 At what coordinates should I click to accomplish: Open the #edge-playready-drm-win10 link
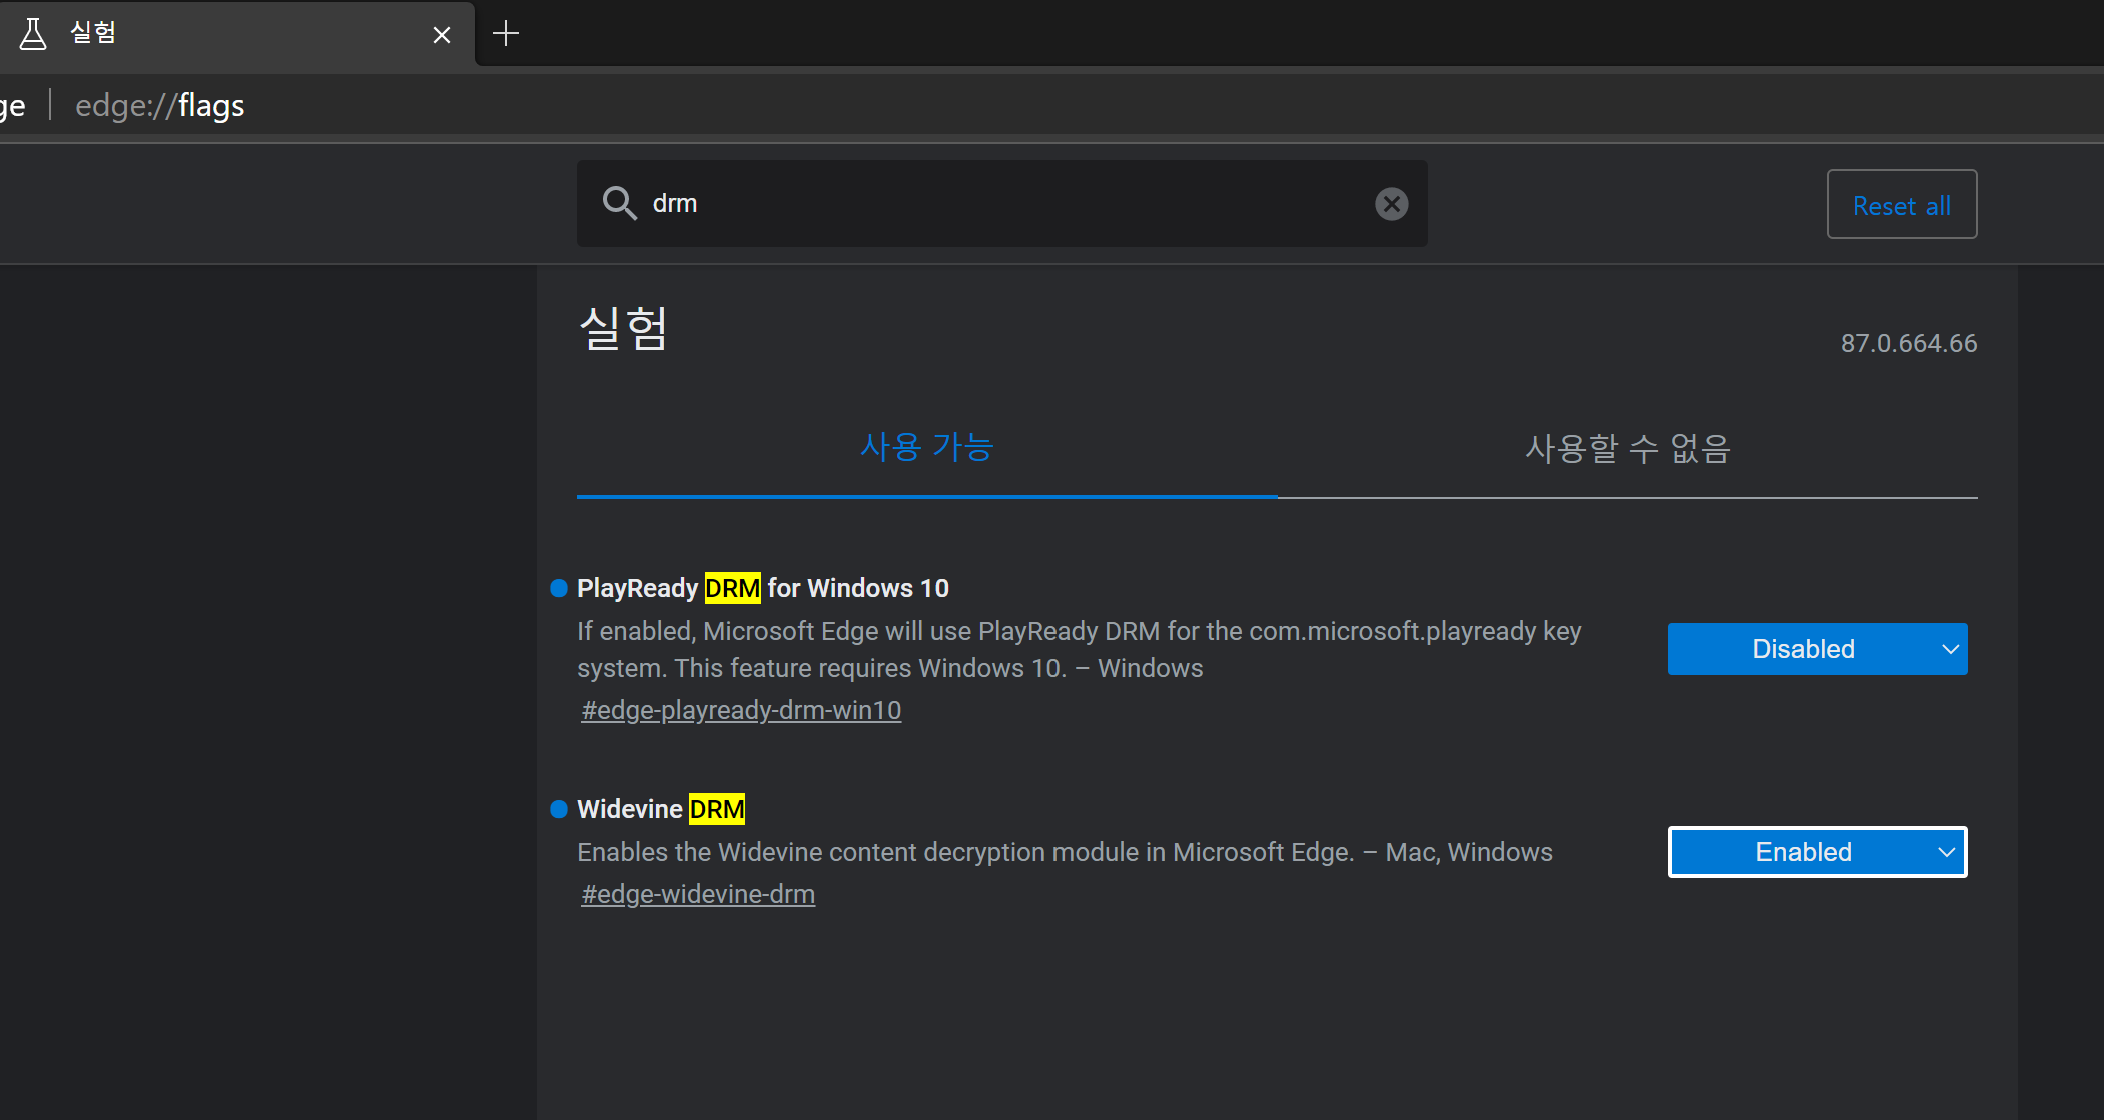coord(741,710)
